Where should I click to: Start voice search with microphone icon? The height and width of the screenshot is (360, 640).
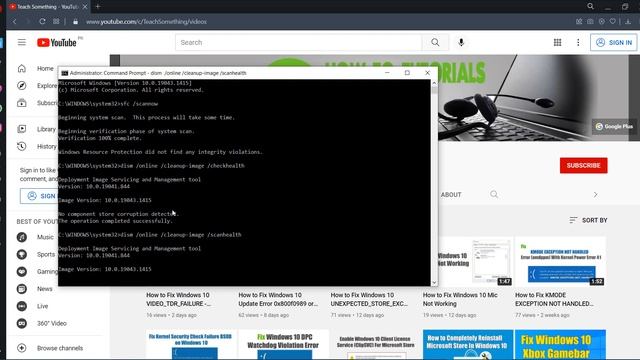point(461,42)
